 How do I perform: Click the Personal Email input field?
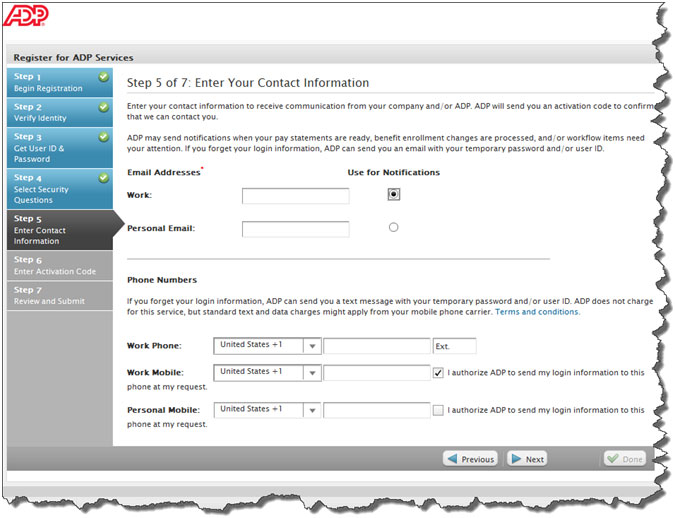[296, 229]
